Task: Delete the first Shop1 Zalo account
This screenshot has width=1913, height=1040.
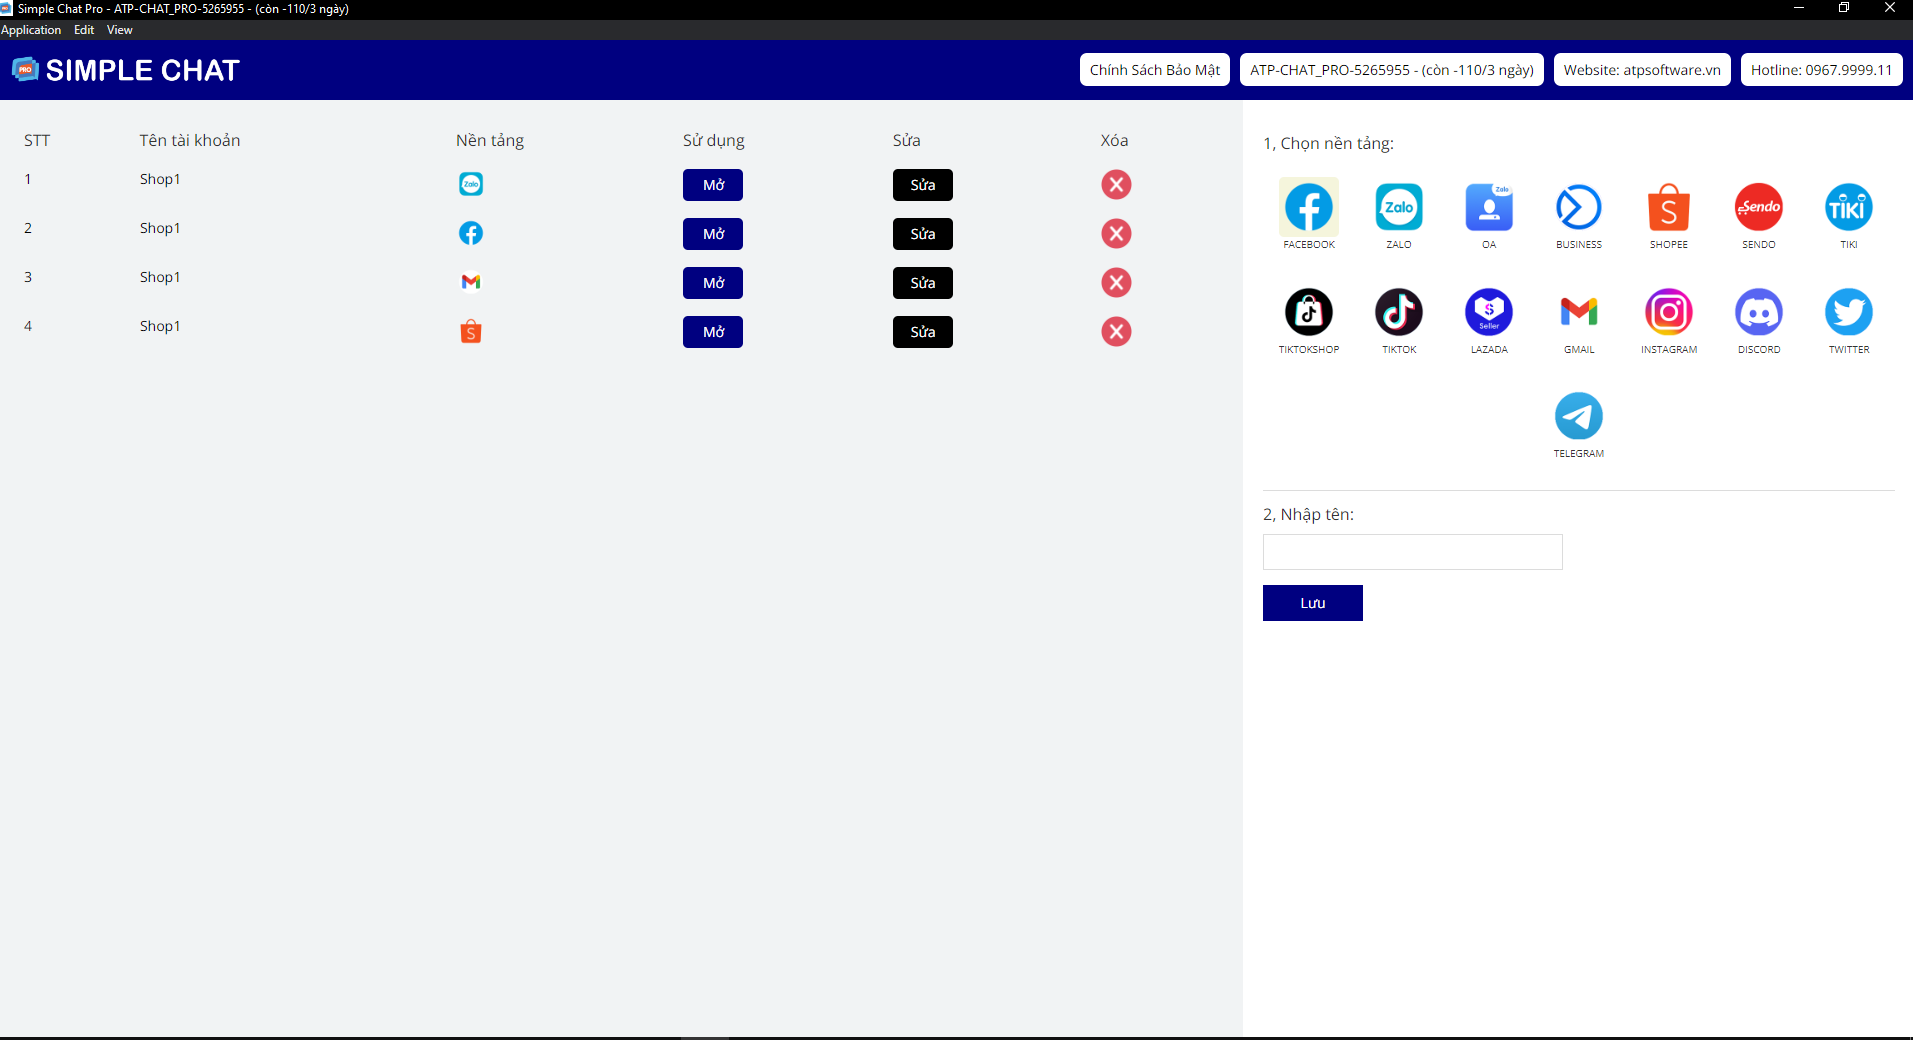Action: pyautogui.click(x=1116, y=185)
